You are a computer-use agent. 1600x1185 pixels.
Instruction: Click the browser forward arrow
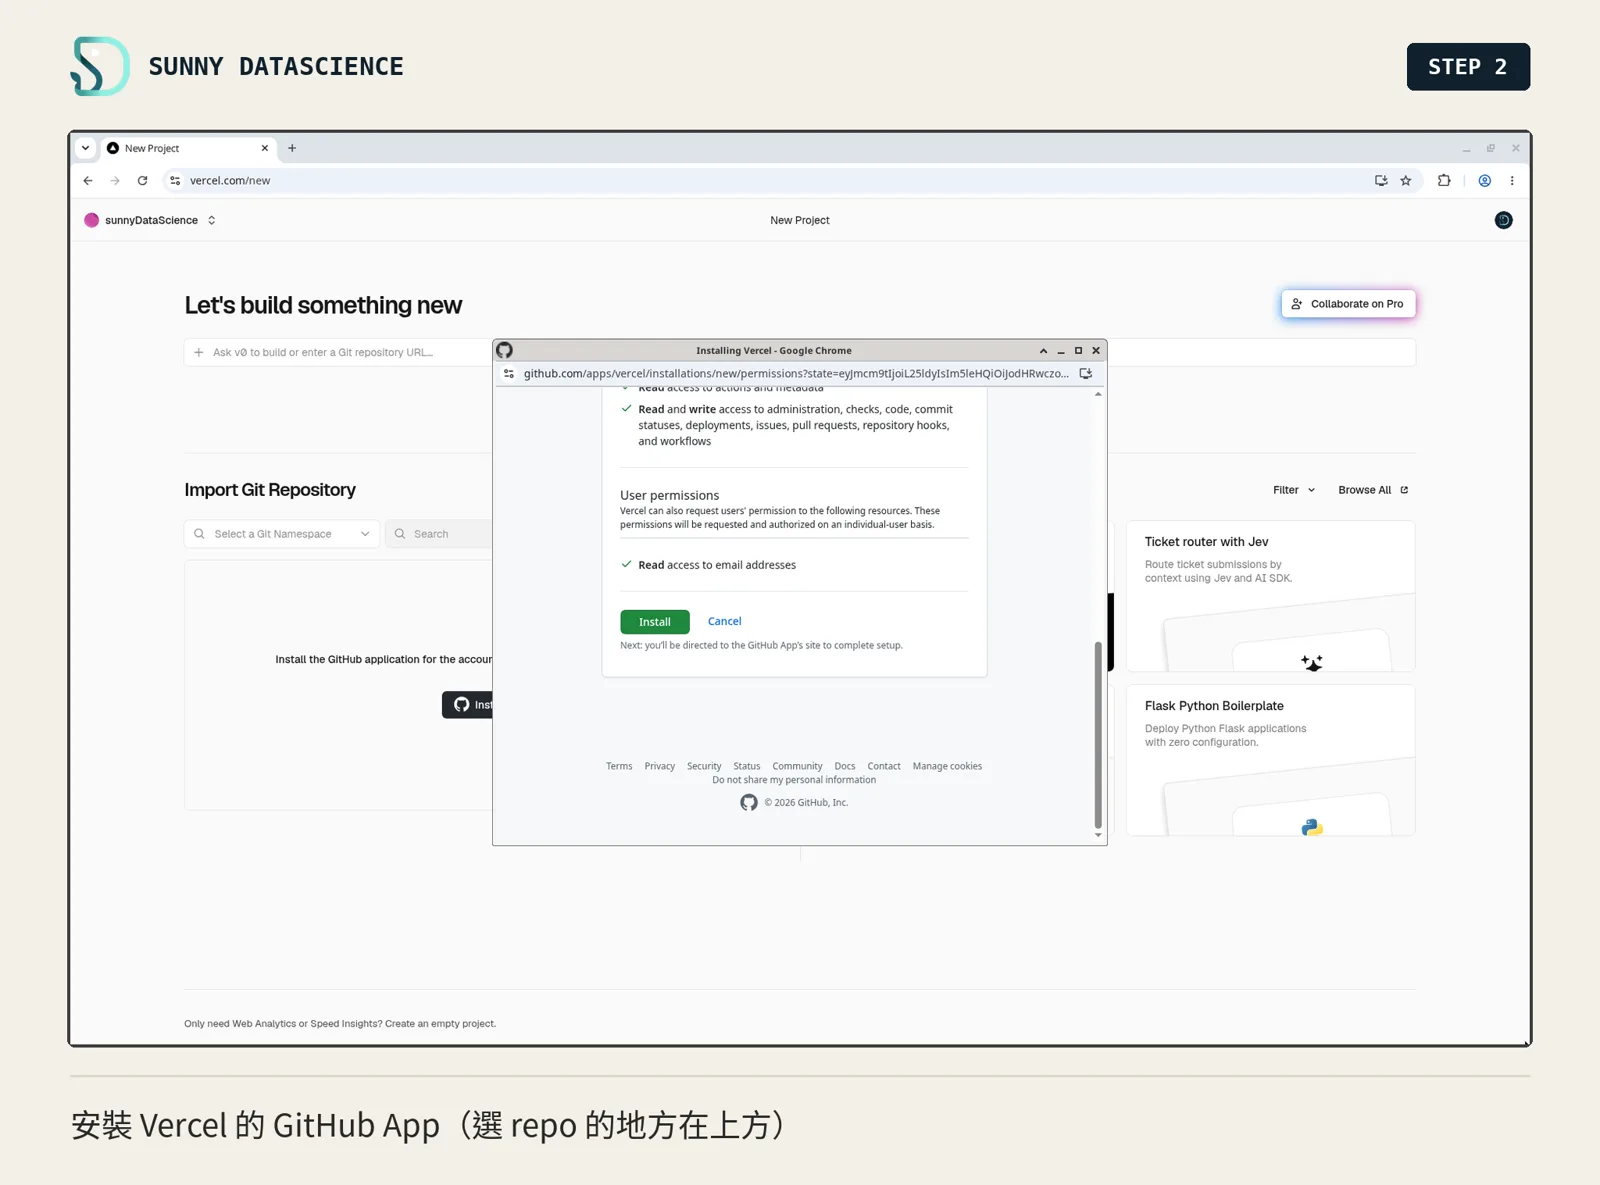(x=115, y=181)
